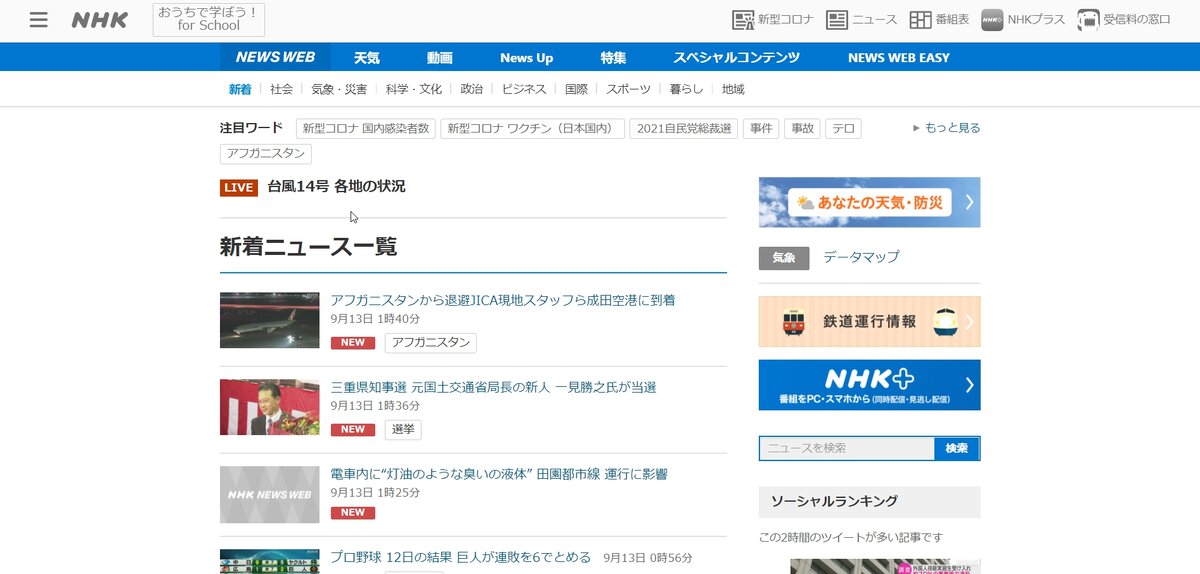Open the 天気 tab
The width and height of the screenshot is (1200, 574).
click(367, 57)
